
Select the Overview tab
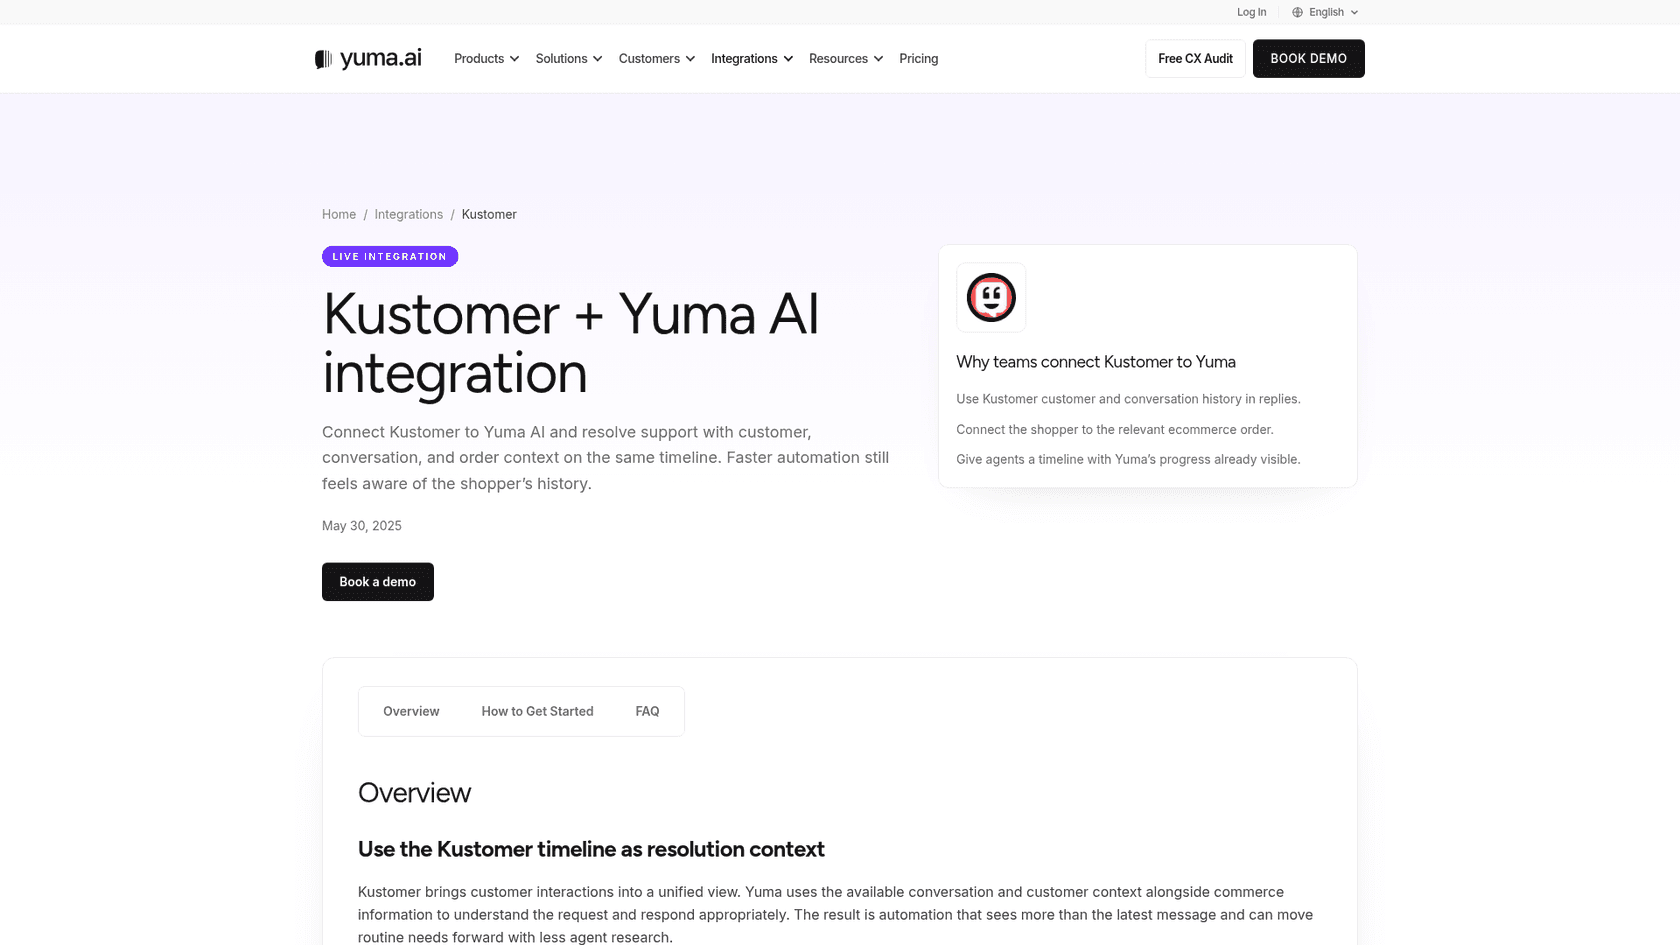411,711
